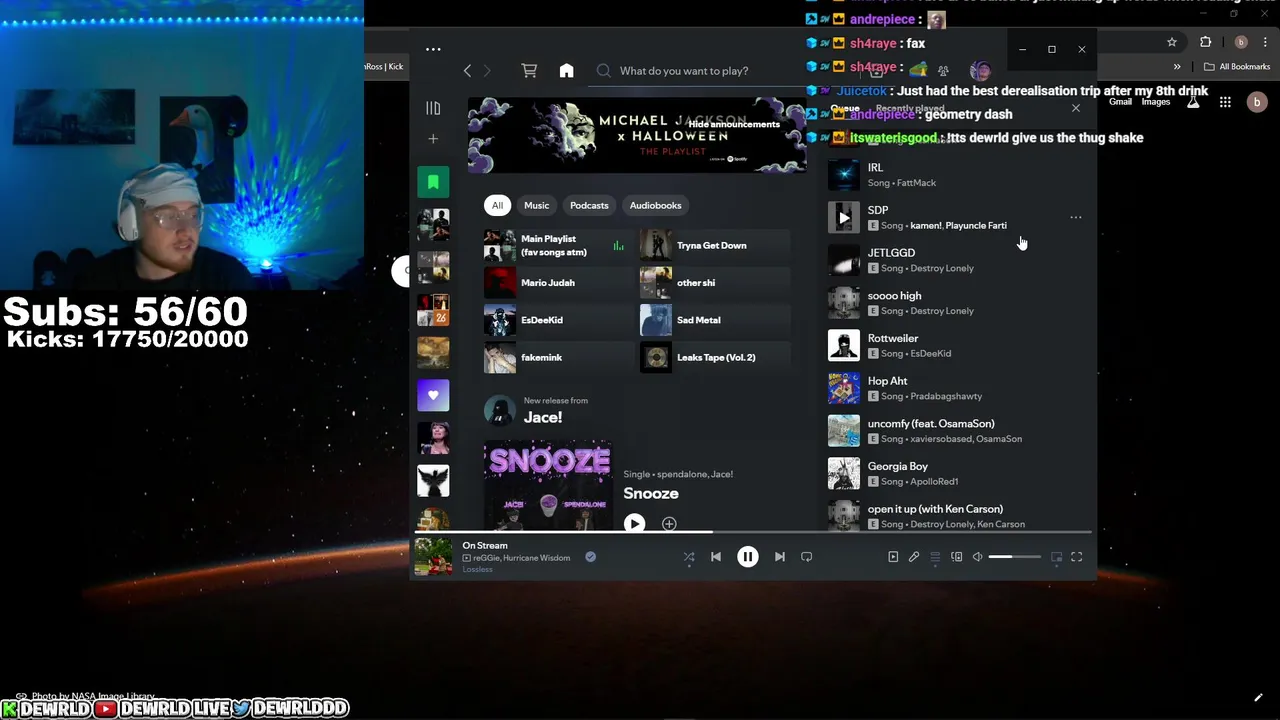The image size is (1280, 720).
Task: Select queue song soooo high
Action: tap(957, 303)
